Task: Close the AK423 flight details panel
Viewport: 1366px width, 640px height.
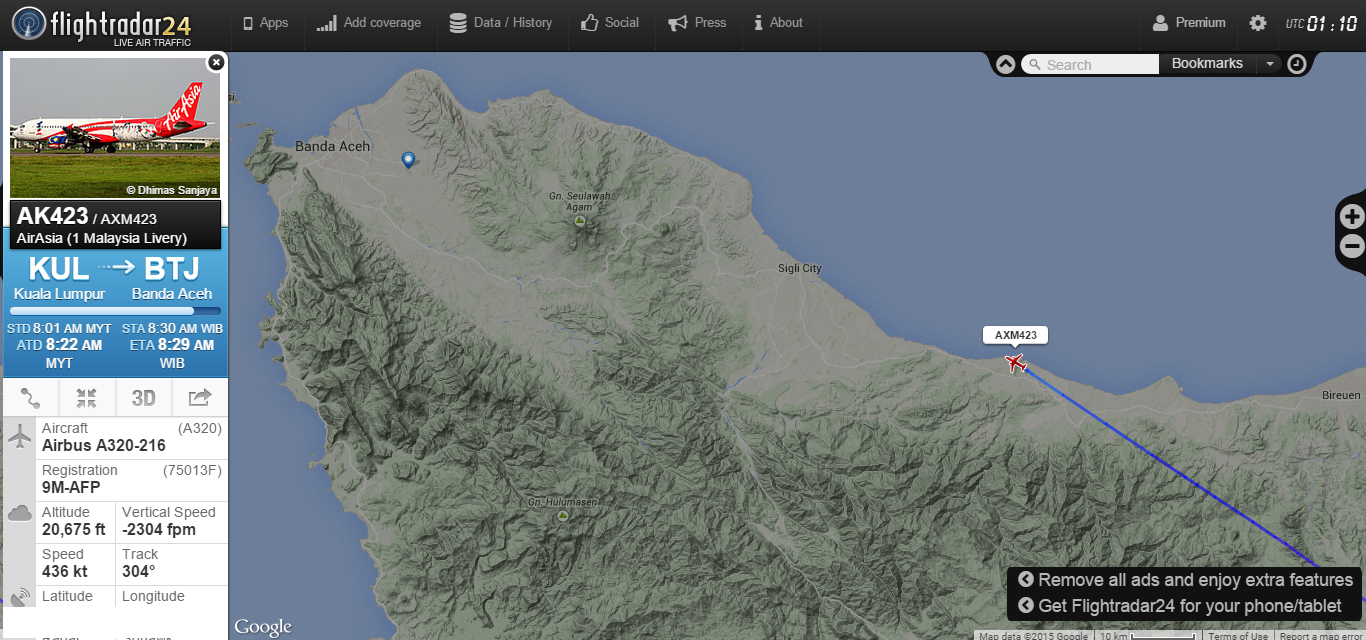Action: [x=216, y=62]
